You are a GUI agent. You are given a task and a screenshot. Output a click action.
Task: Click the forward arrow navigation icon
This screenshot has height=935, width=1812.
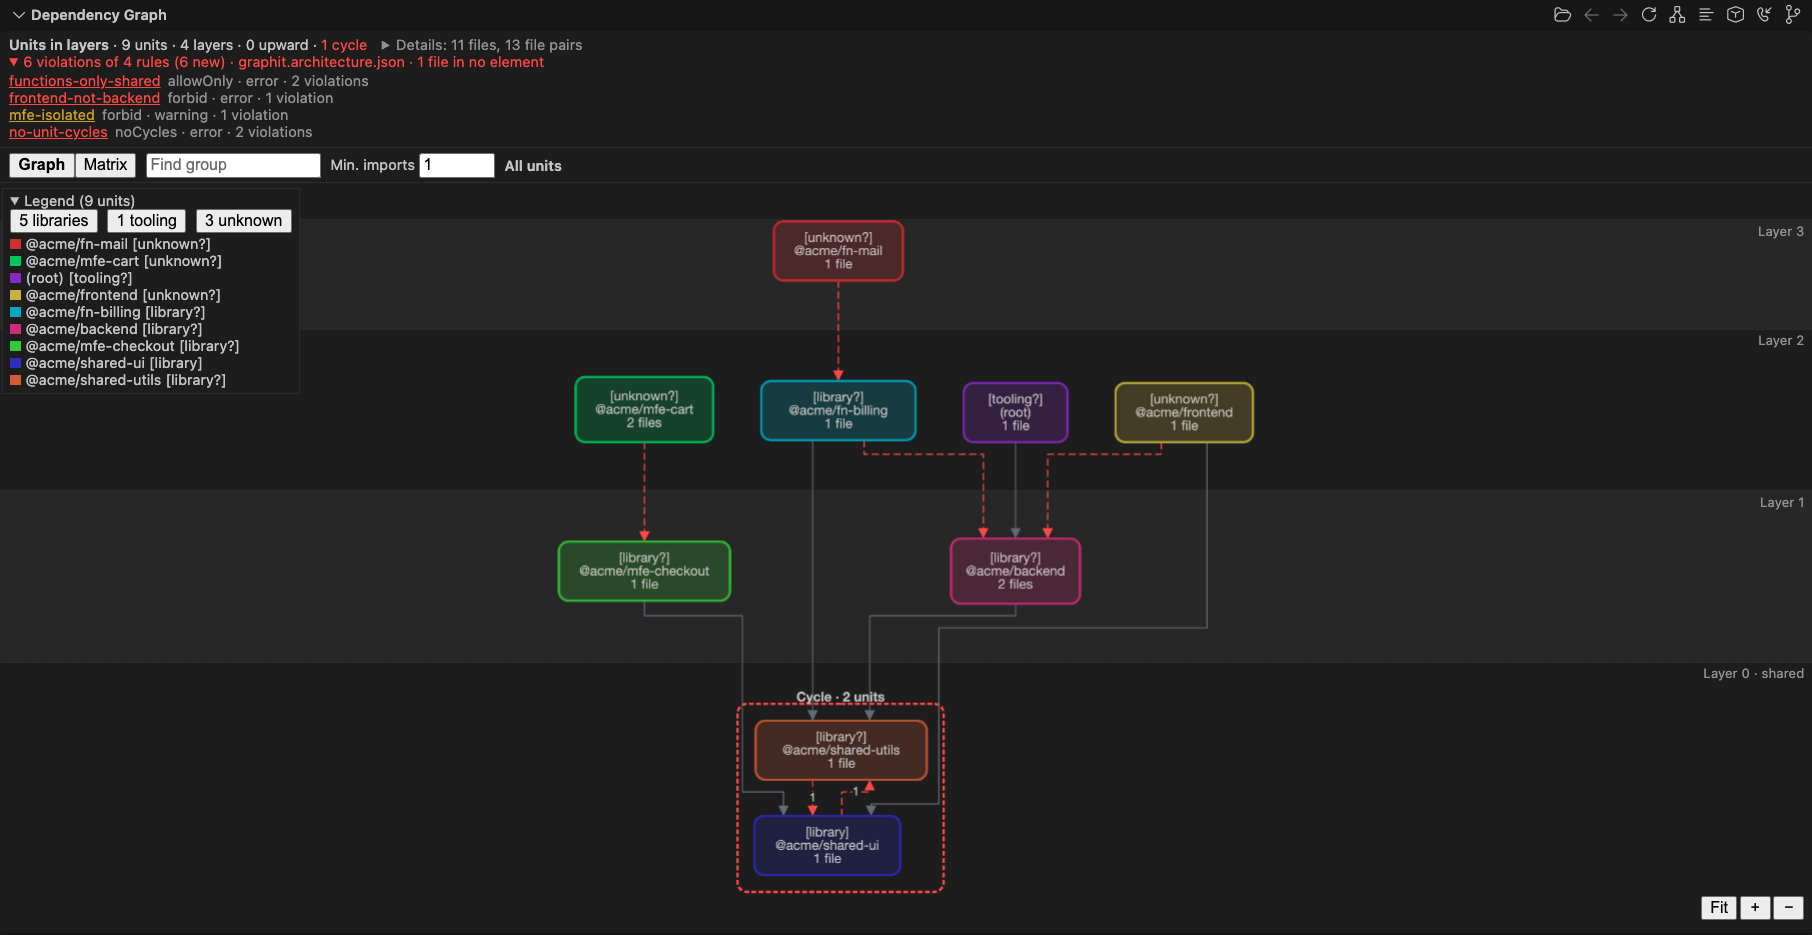[1620, 15]
